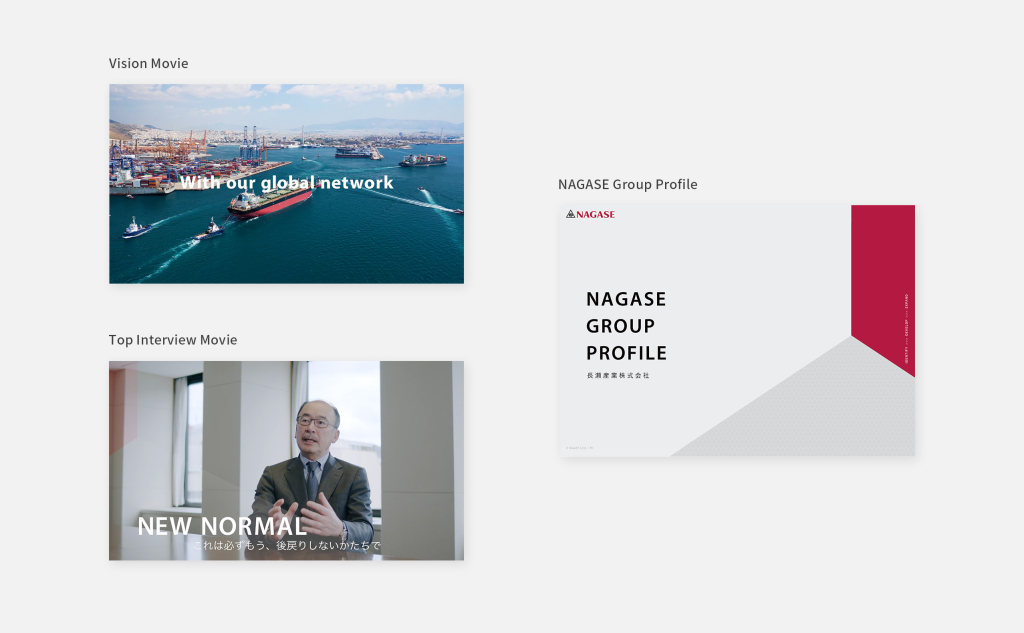
Task: Click the NAGASE logo on the profile cover
Action: 590,214
